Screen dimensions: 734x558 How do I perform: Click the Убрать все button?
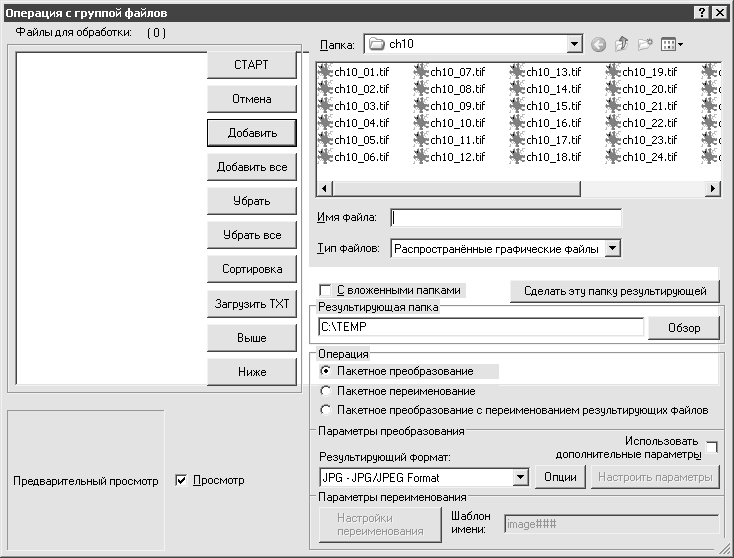tap(251, 235)
